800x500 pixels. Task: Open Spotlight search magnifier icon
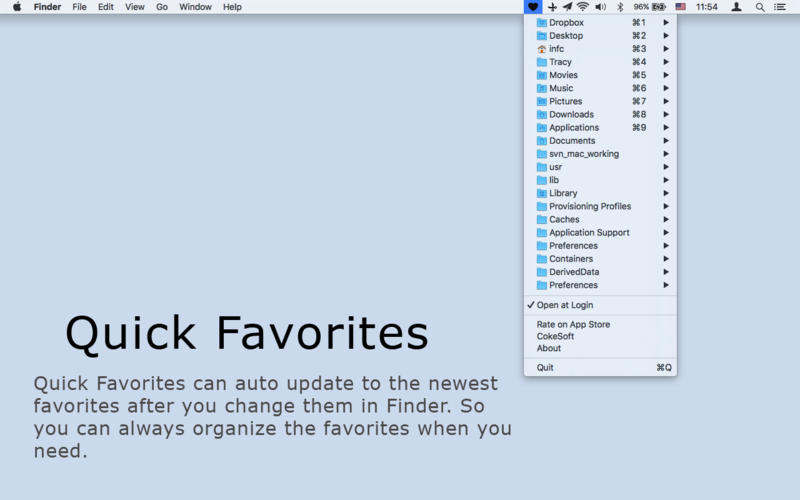point(760,7)
